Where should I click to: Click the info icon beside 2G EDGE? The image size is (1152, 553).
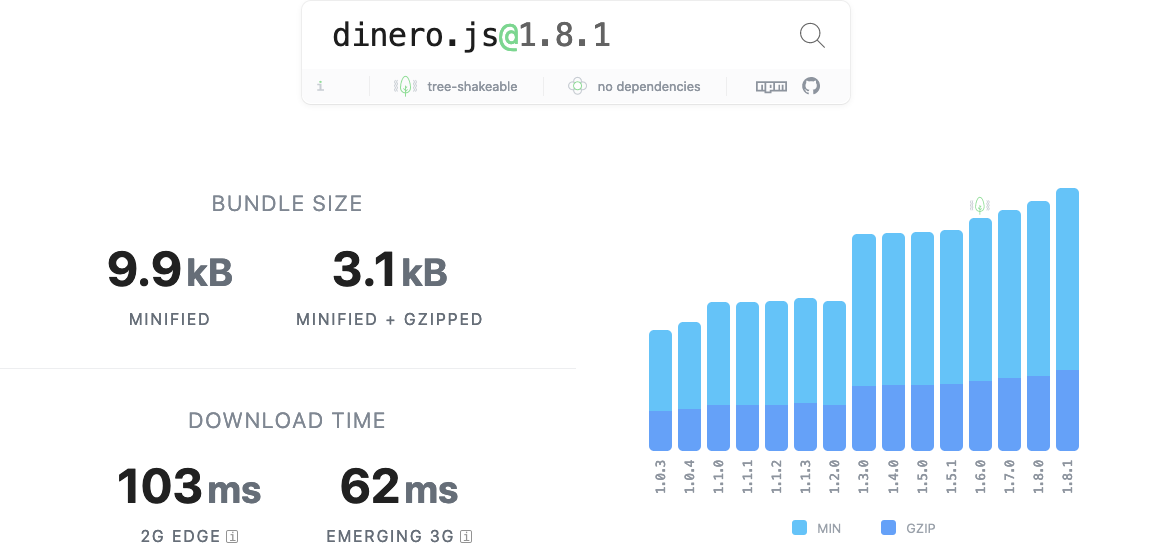(x=232, y=536)
